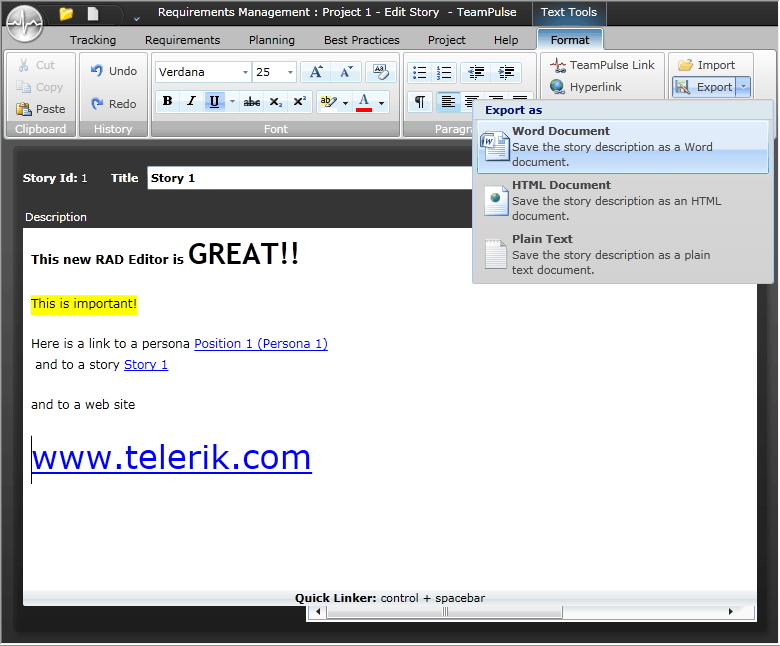The height and width of the screenshot is (646, 780).
Task: Select the Format ribbon tab
Action: [x=570, y=40]
